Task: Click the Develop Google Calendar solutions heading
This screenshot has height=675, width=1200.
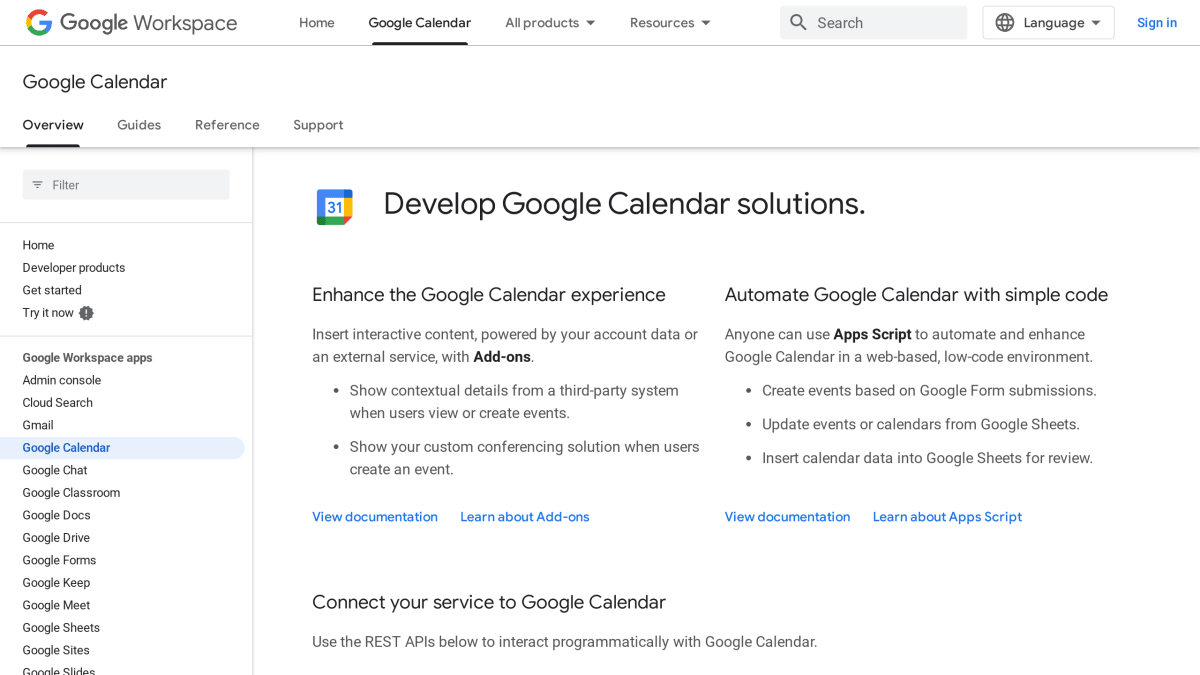Action: coord(624,204)
